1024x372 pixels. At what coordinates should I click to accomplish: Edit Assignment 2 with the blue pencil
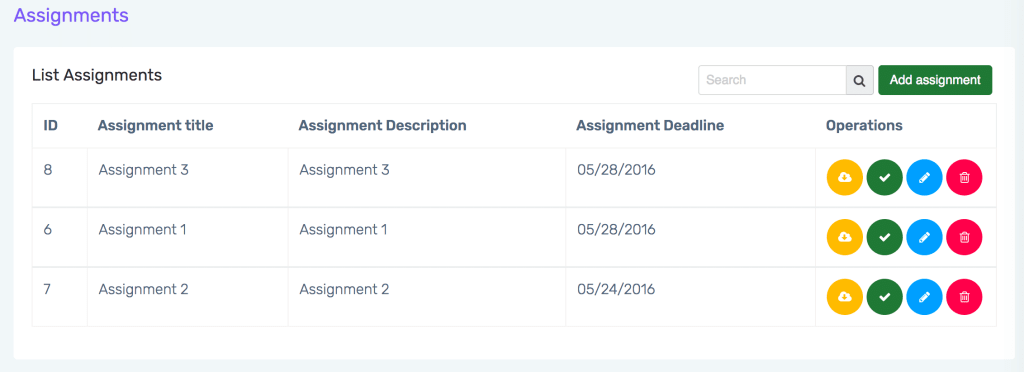click(924, 298)
